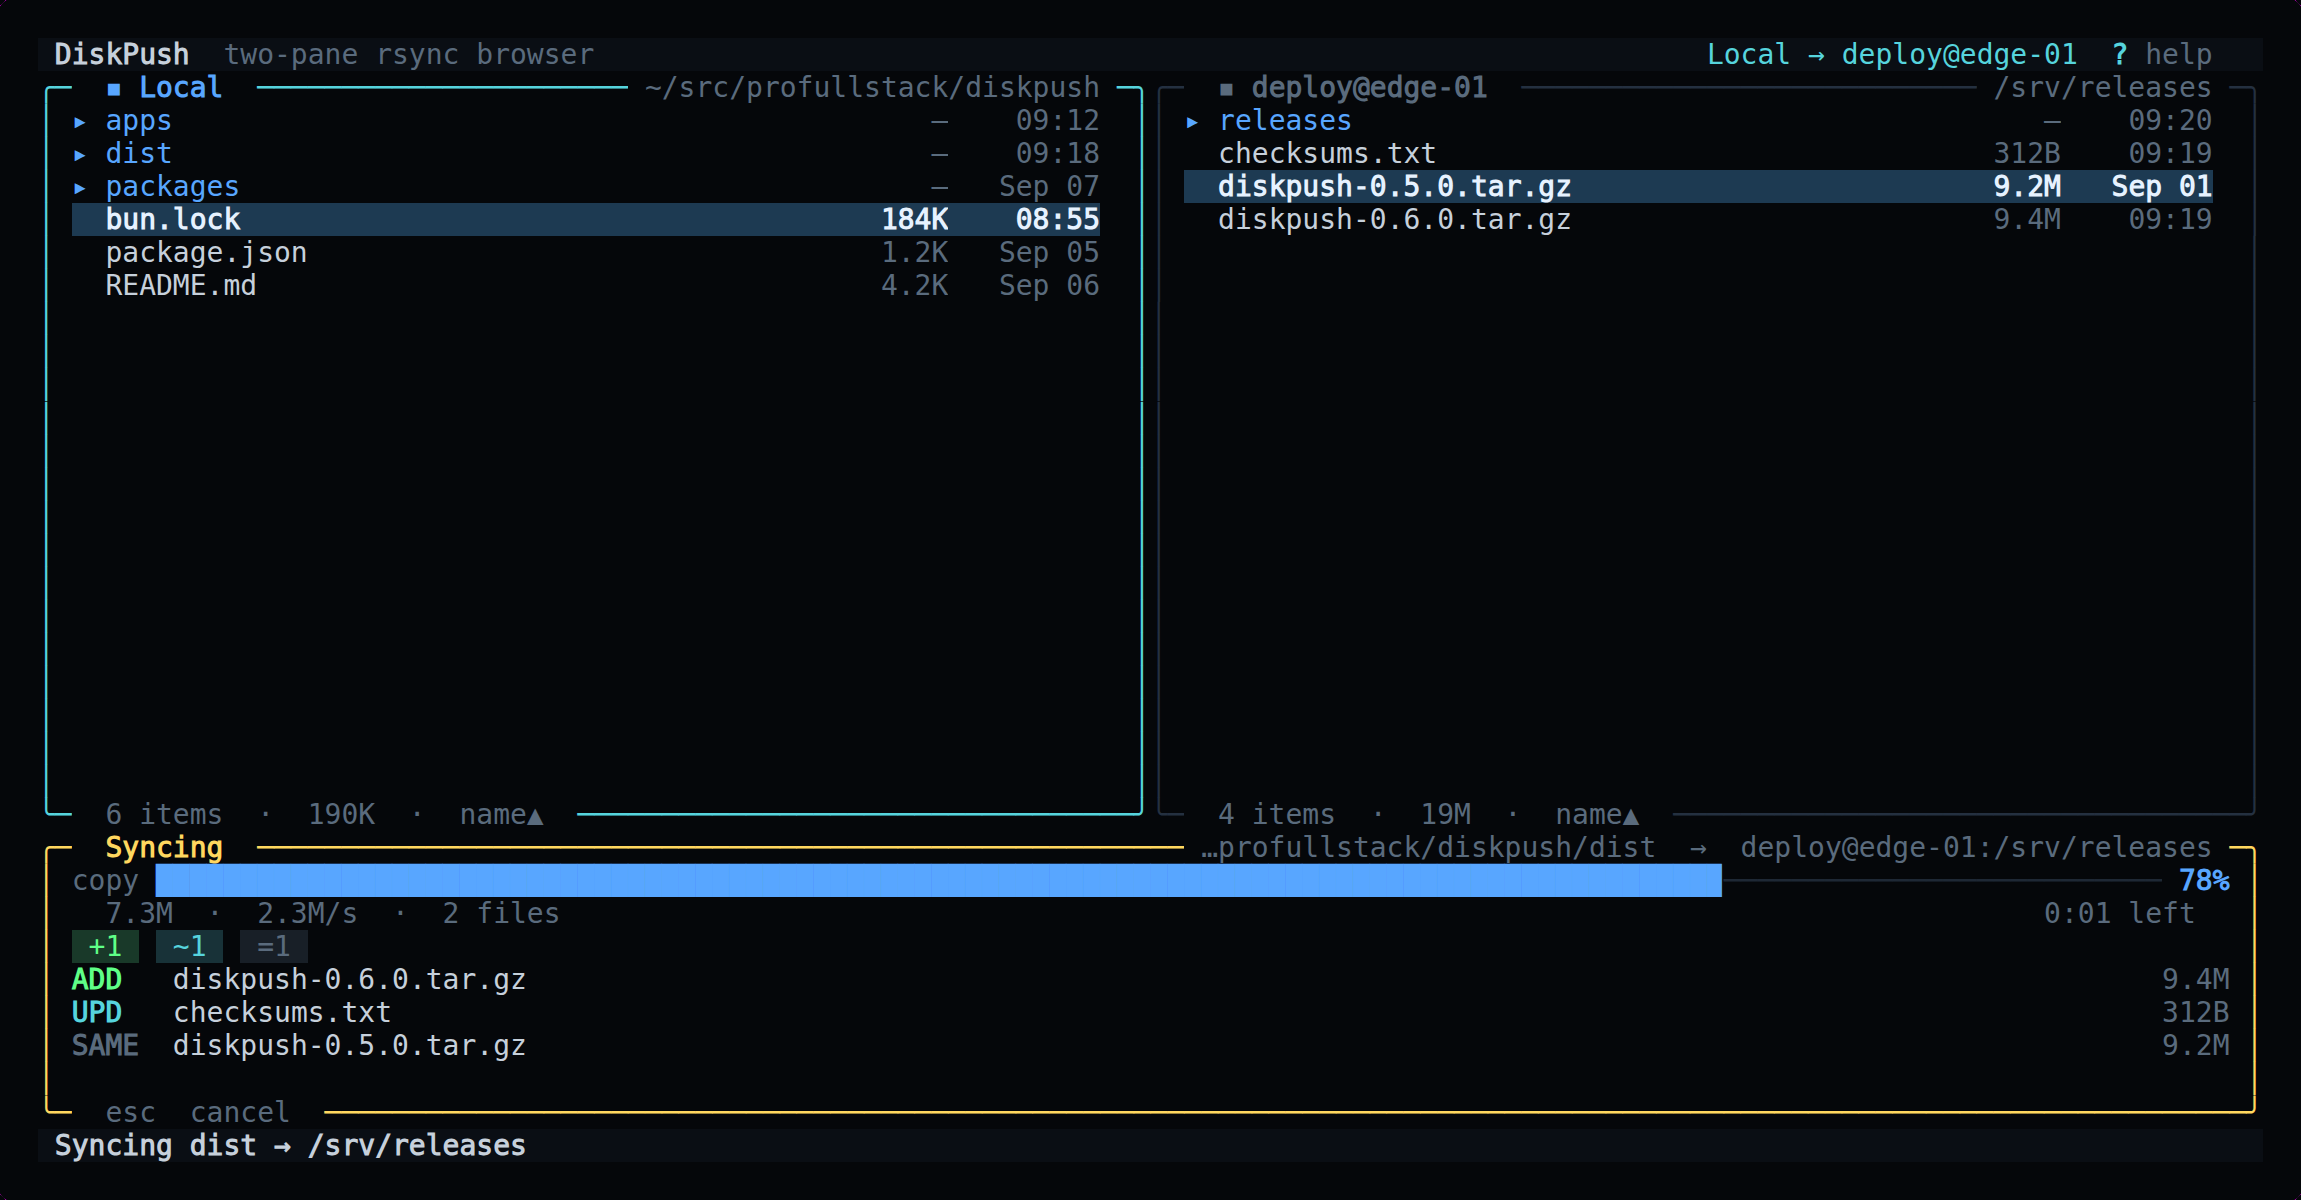Click the deploy@edge-01 pane square icon
Viewport: 2301px width, 1200px height.
click(x=1226, y=89)
